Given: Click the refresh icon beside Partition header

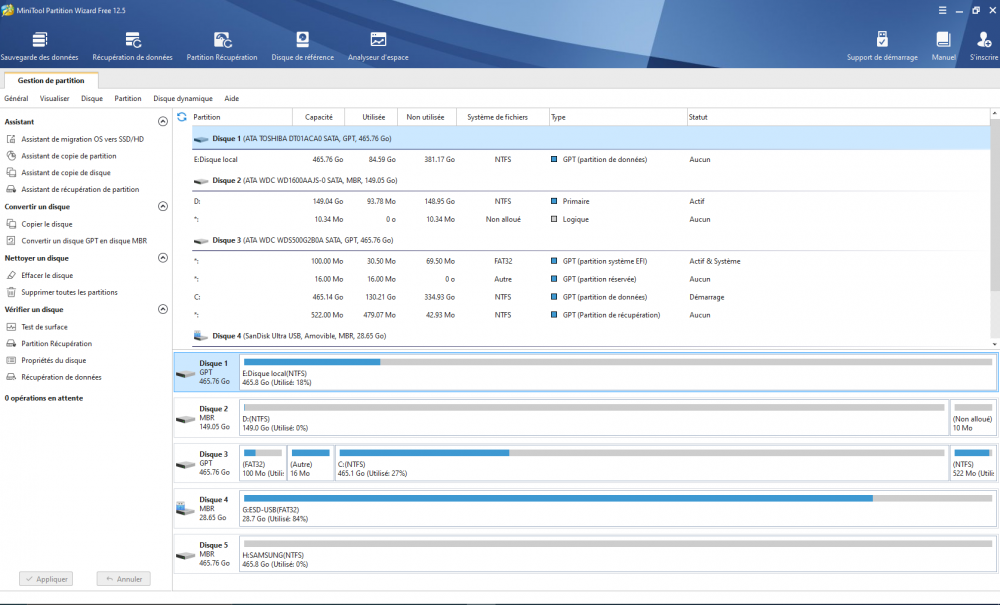Looking at the screenshot, I should (x=182, y=117).
